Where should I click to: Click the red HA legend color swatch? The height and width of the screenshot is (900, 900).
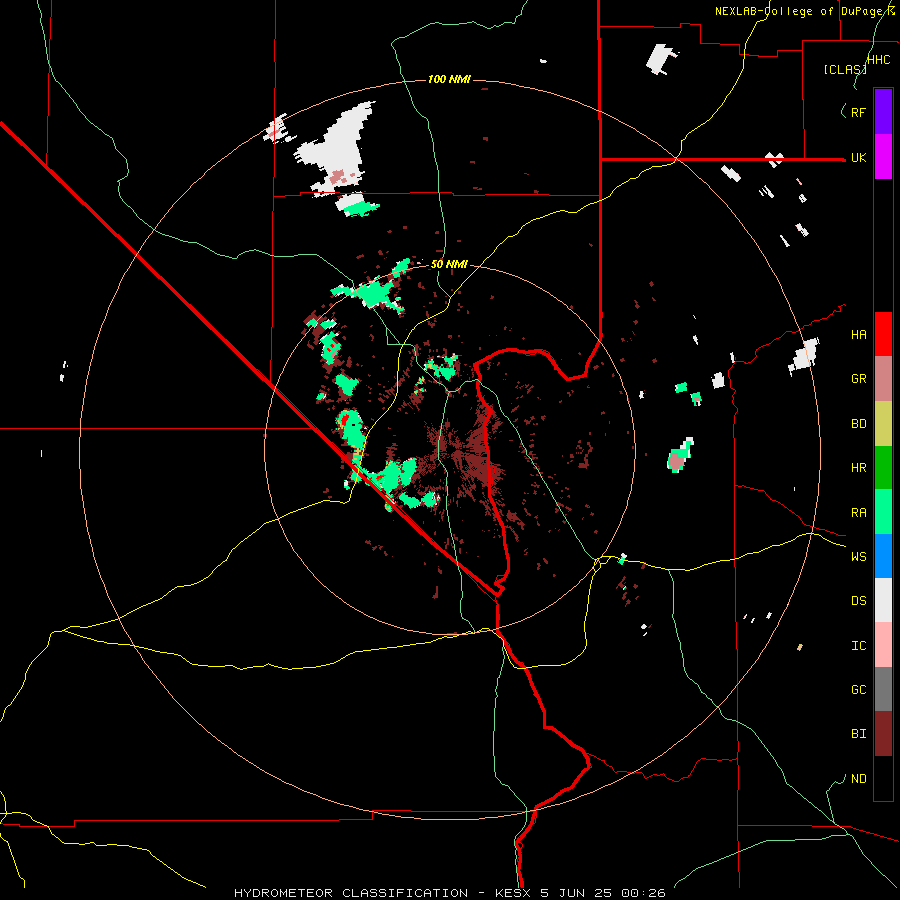tap(883, 334)
